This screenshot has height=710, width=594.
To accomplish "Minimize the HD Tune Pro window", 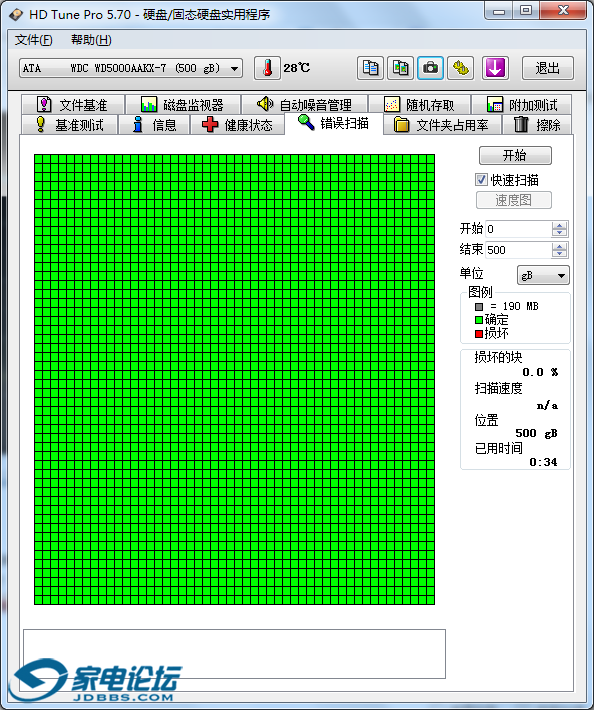I will pos(499,10).
